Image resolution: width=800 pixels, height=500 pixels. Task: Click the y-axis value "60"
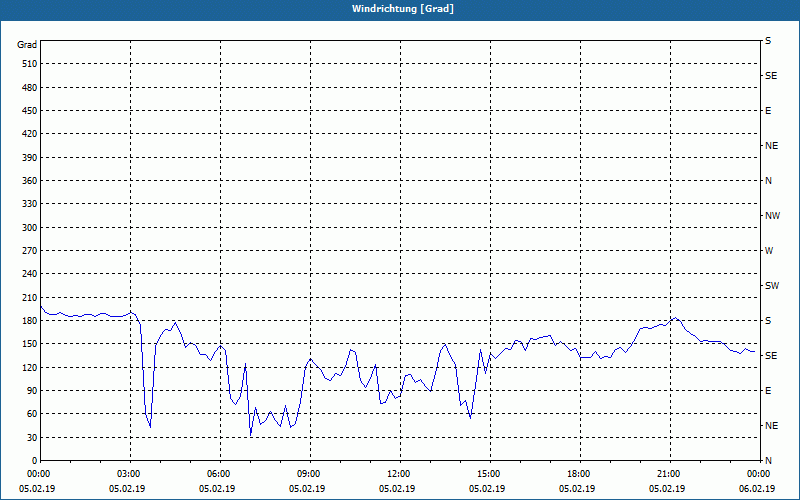32,414
